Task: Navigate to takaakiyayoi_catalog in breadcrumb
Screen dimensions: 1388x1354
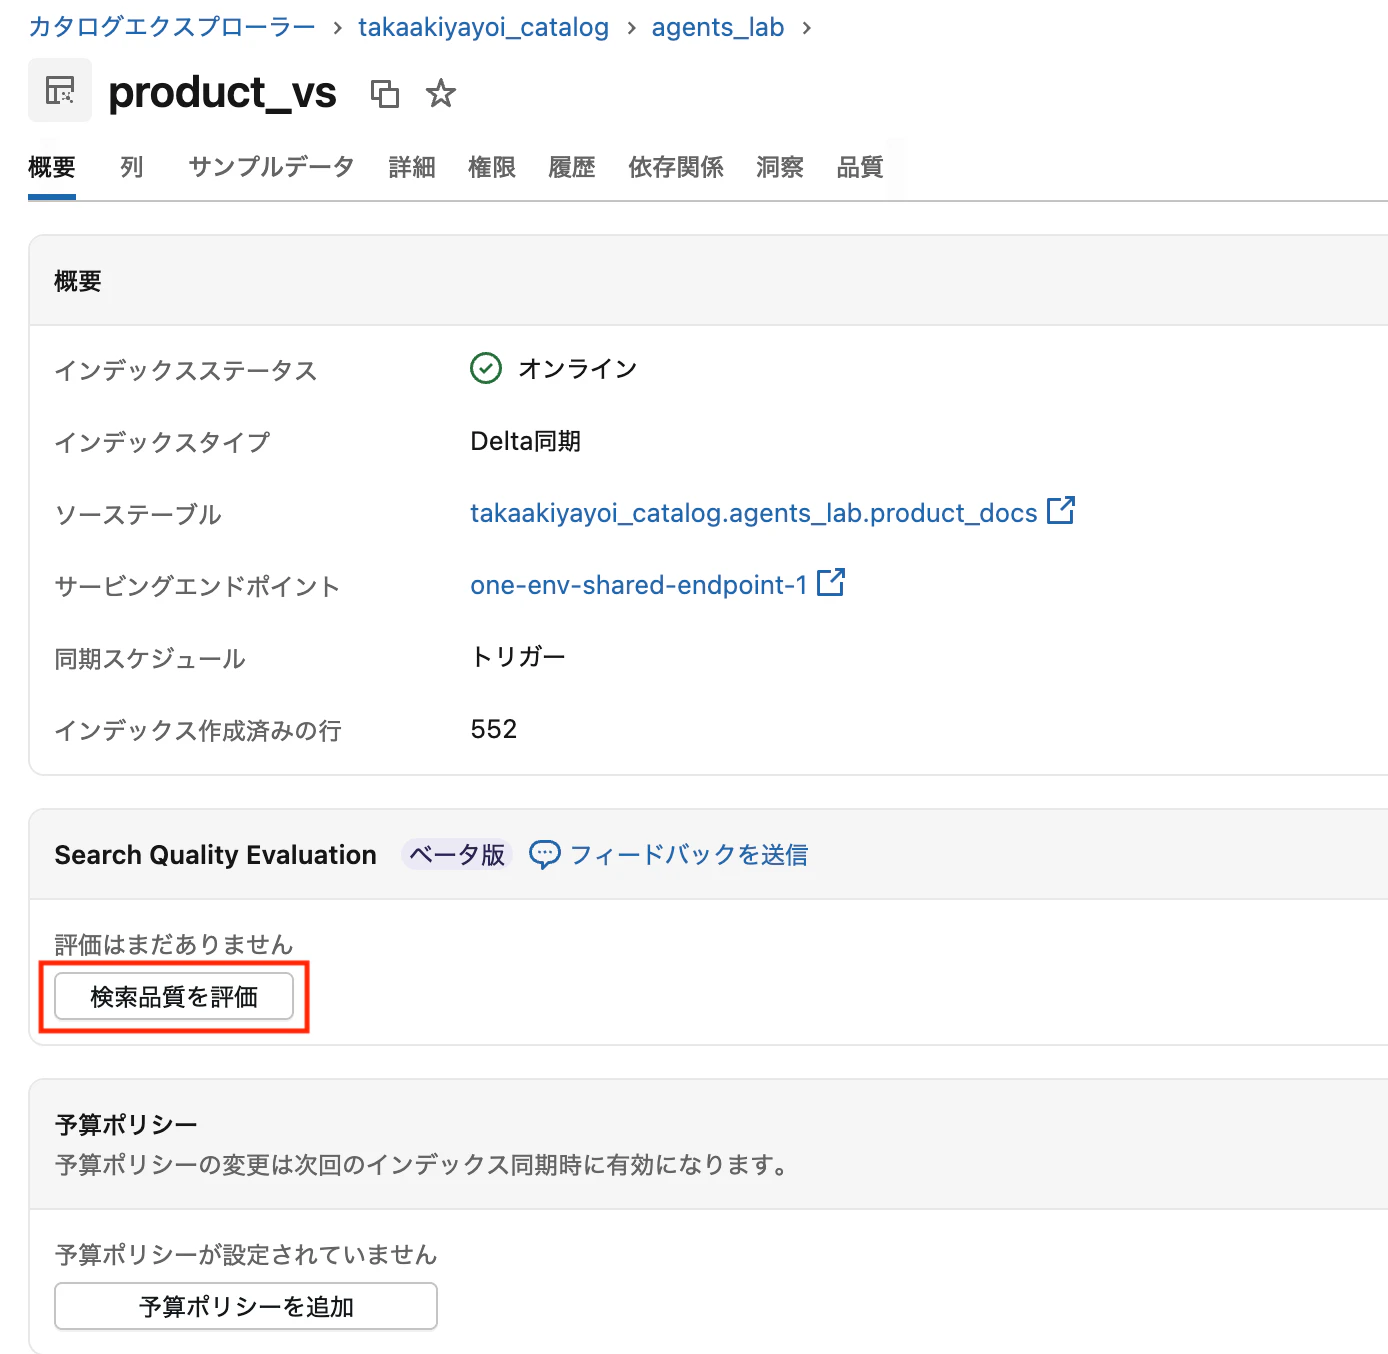Action: click(x=483, y=27)
